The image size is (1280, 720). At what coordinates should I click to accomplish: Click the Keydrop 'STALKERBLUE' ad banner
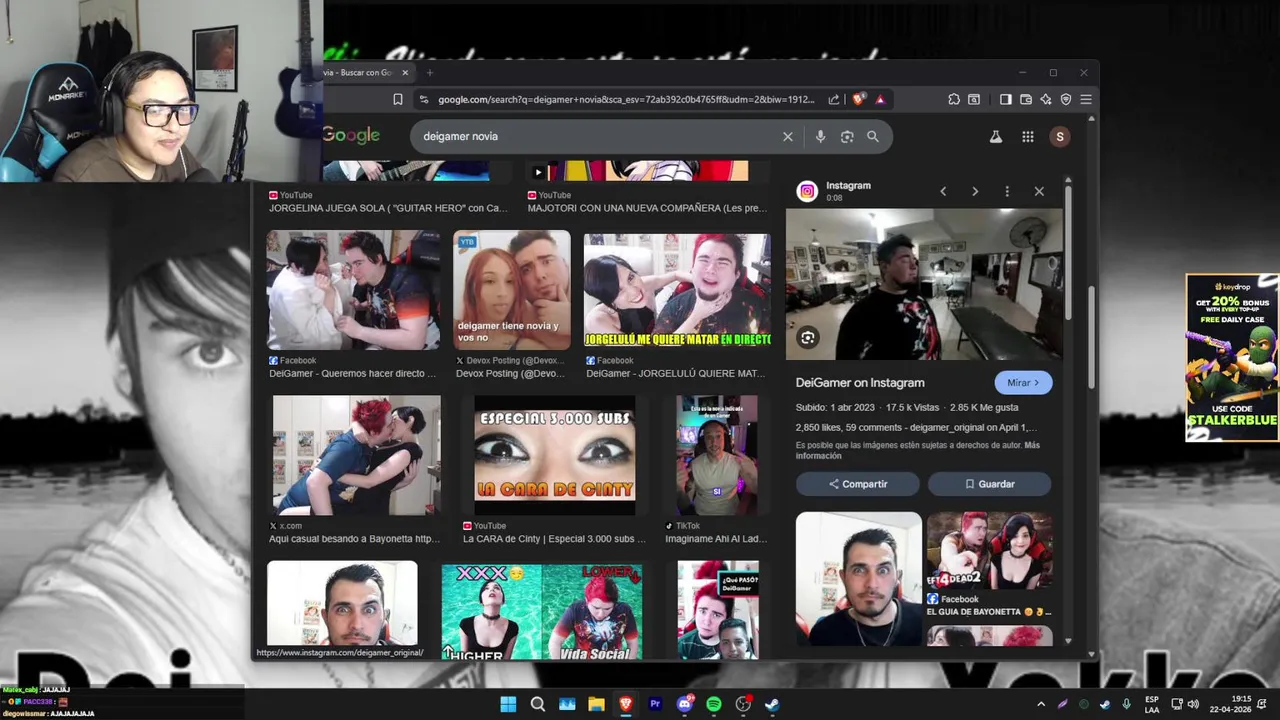[x=1232, y=357]
